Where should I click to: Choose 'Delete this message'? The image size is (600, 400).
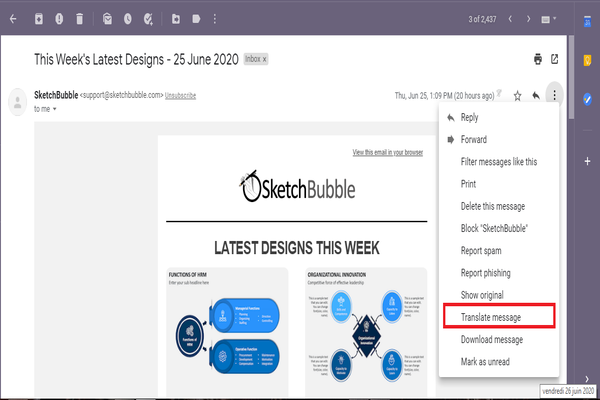(499, 206)
